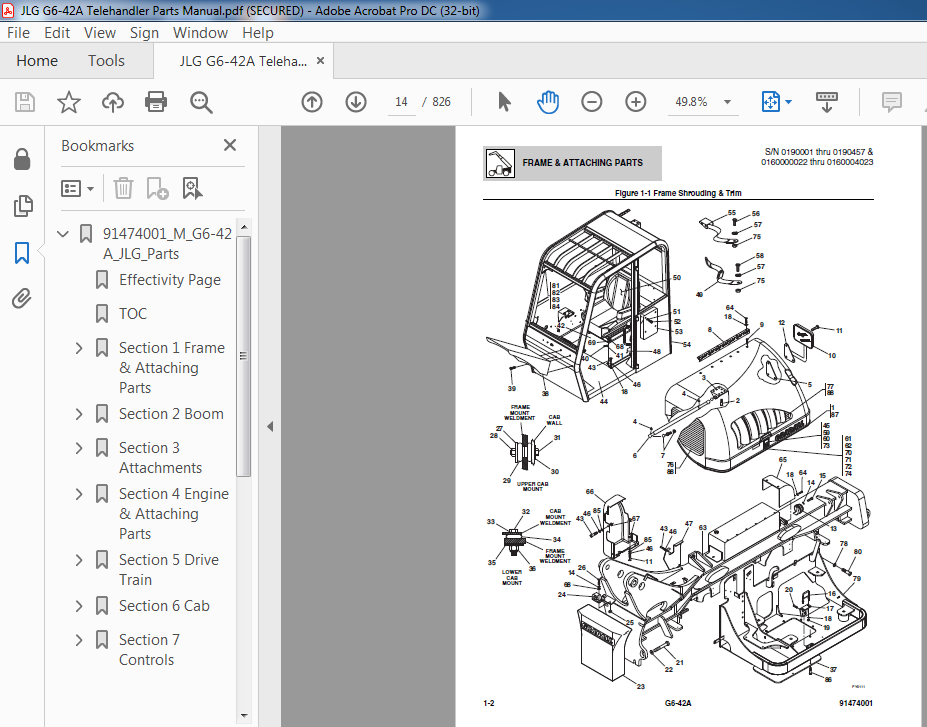Jump to Section 6 Cab bookmark

pyautogui.click(x=164, y=606)
